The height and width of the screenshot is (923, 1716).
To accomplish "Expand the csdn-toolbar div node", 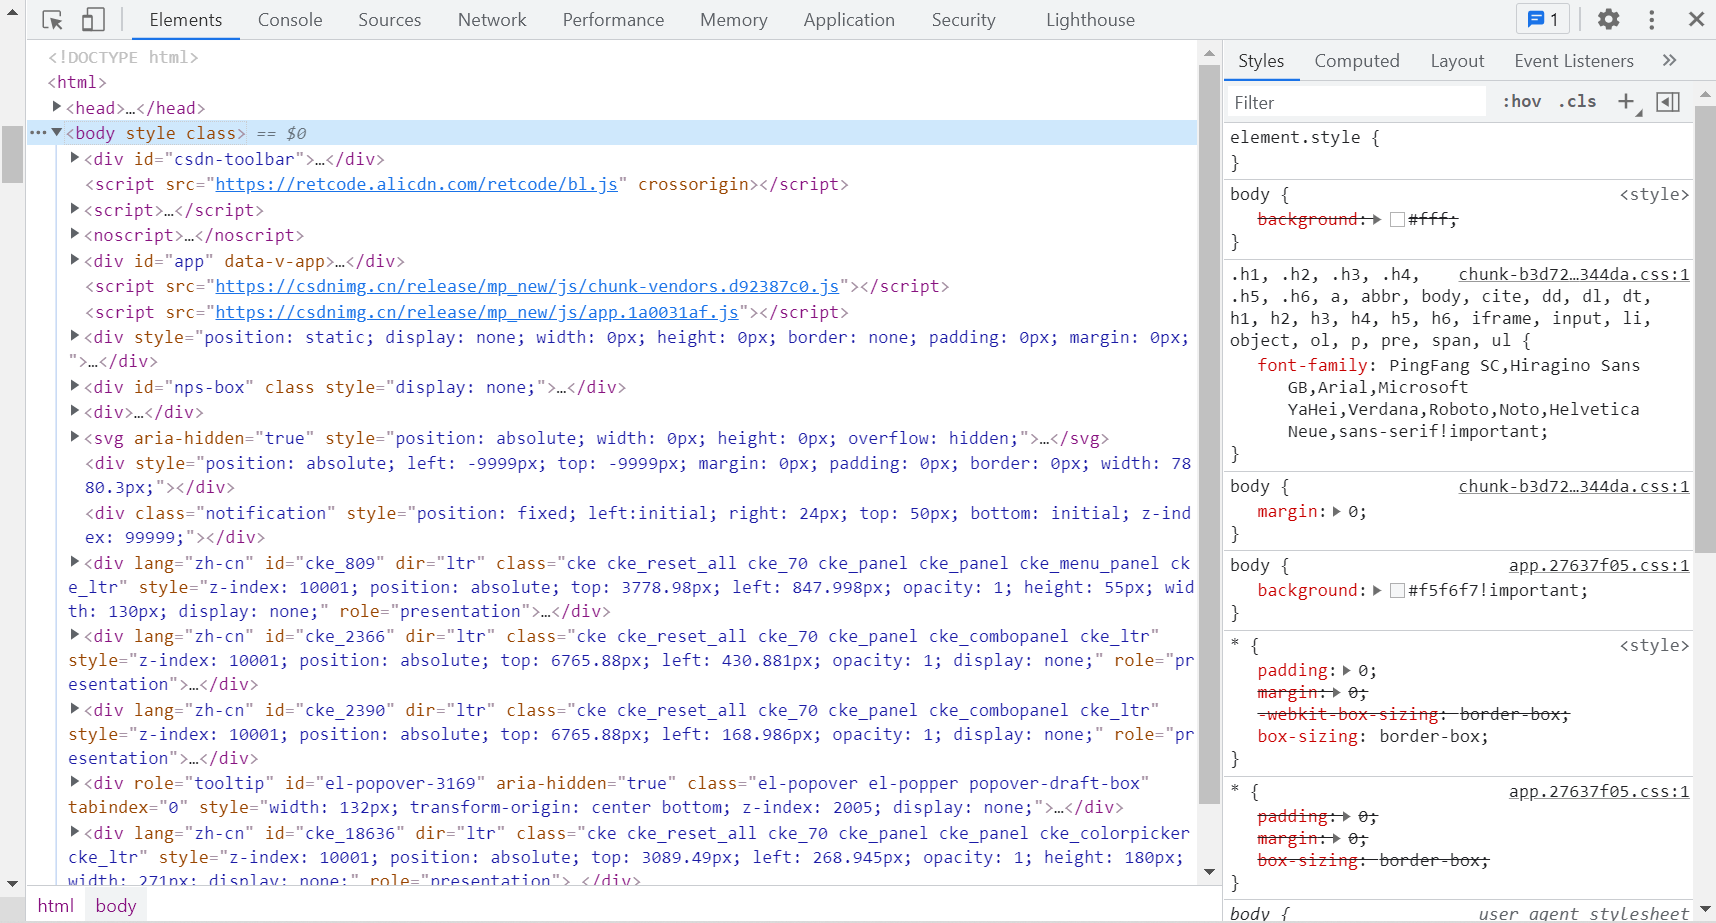I will click(74, 157).
